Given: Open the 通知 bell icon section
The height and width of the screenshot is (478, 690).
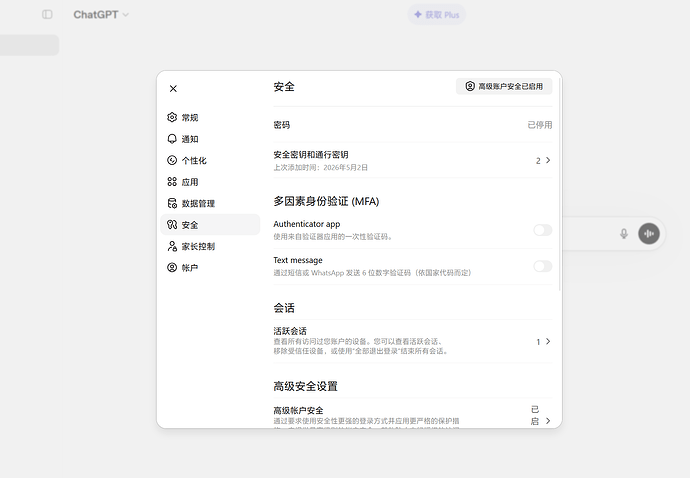Looking at the screenshot, I should (x=172, y=139).
